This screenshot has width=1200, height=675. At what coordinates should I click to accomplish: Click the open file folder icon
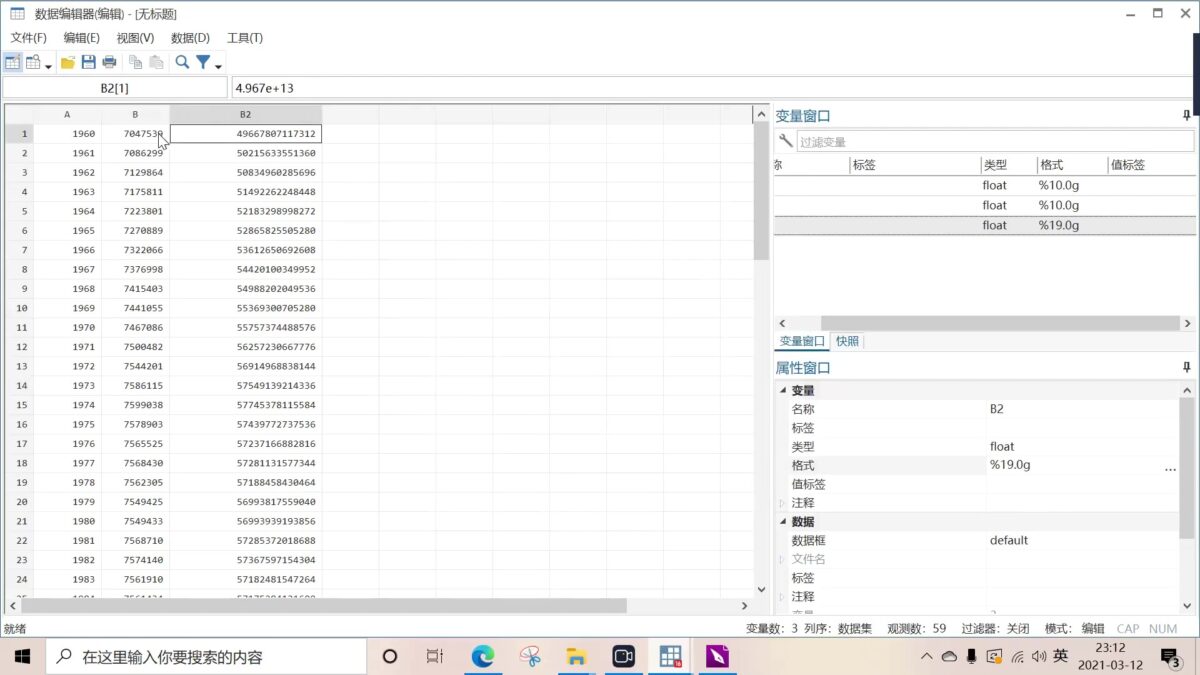[68, 62]
